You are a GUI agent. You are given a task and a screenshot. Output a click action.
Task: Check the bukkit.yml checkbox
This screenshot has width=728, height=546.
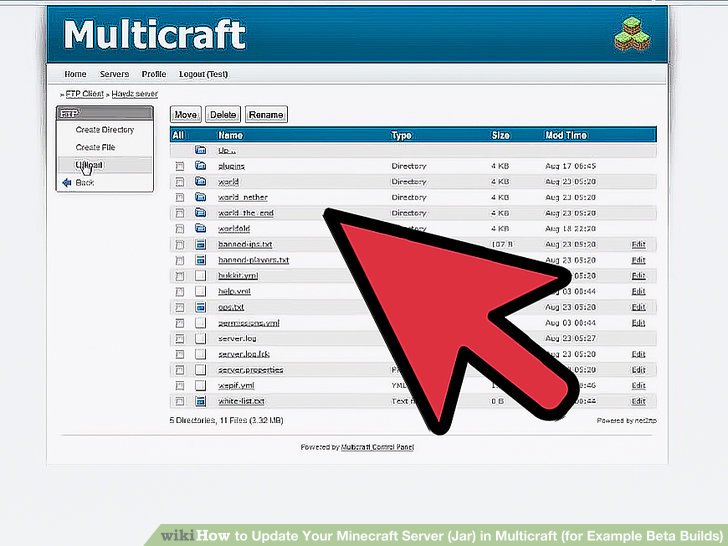coord(180,276)
